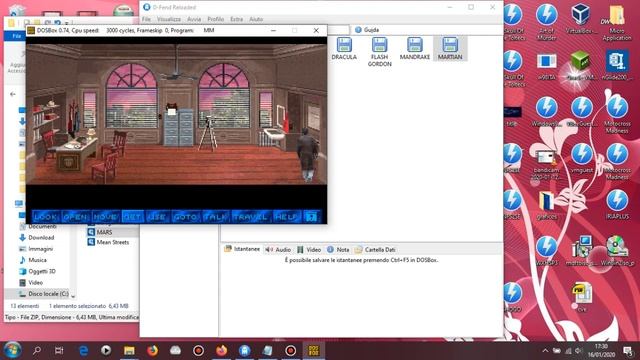
Task: Select Mean Streets in the file list
Action: coord(108,242)
